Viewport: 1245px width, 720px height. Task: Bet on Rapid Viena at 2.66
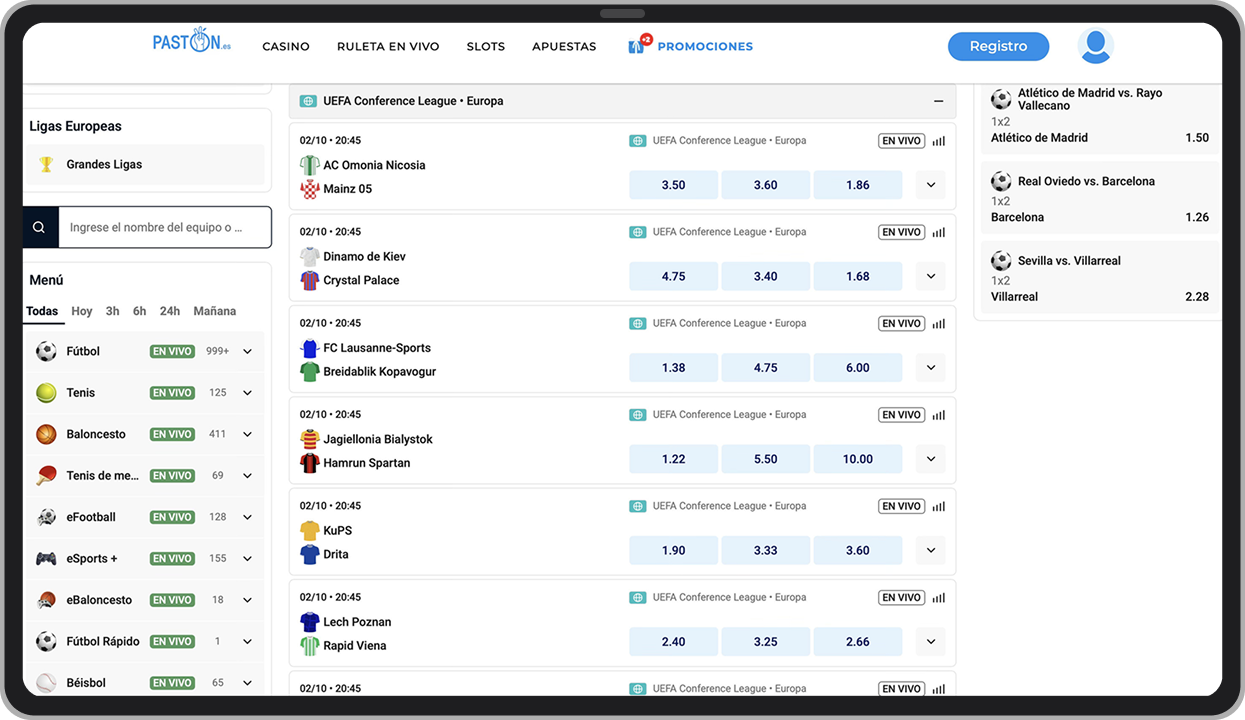point(858,641)
